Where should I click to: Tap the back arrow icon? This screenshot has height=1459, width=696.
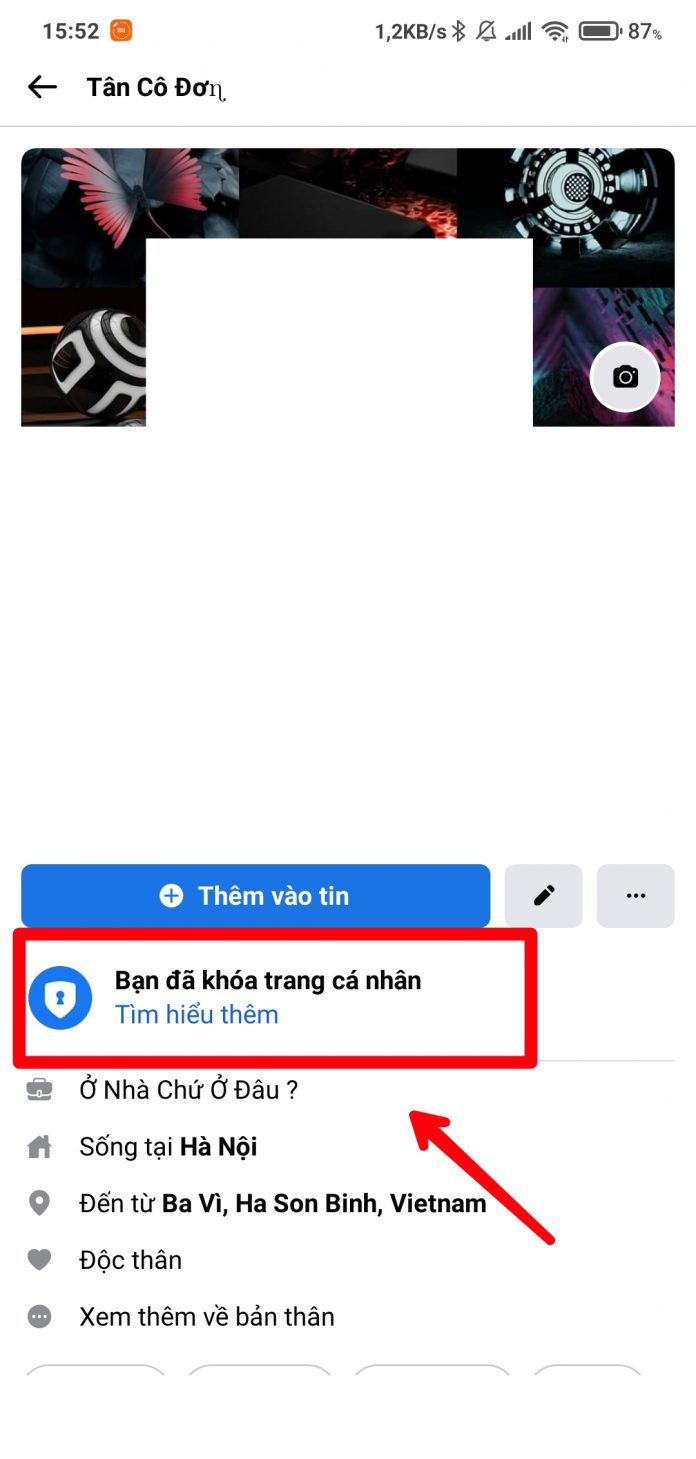[42, 88]
